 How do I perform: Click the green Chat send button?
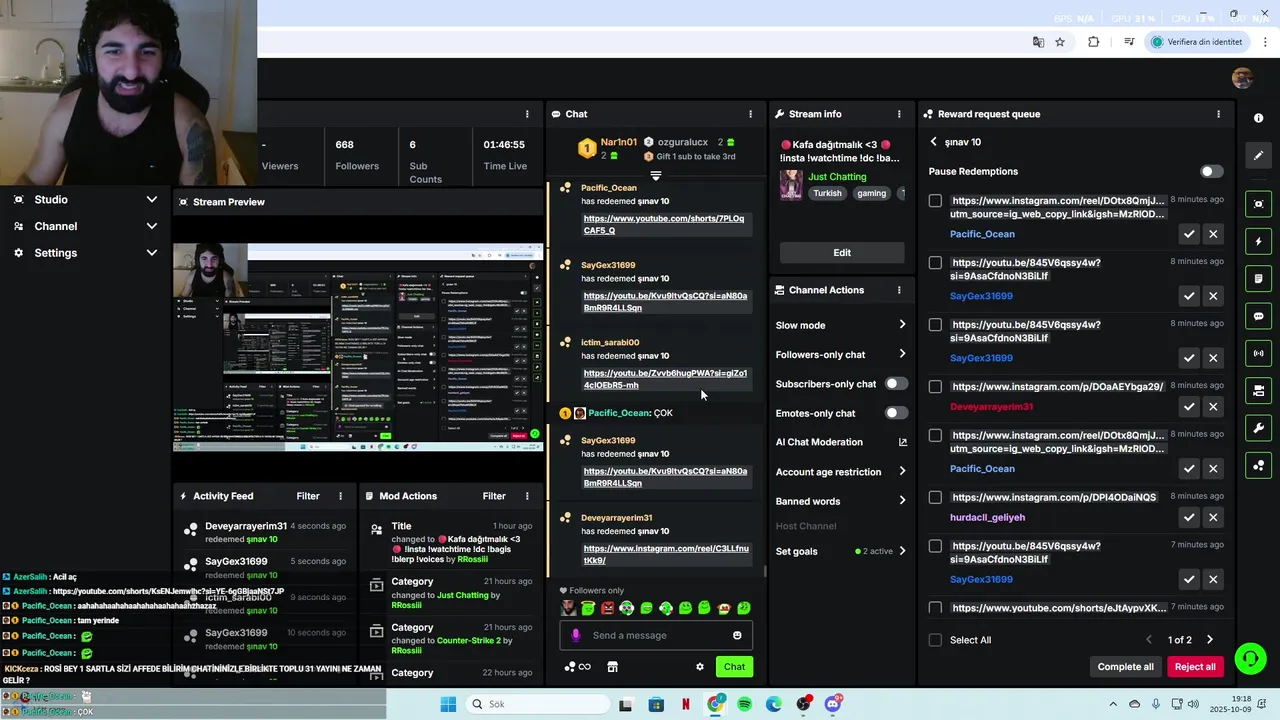point(734,667)
